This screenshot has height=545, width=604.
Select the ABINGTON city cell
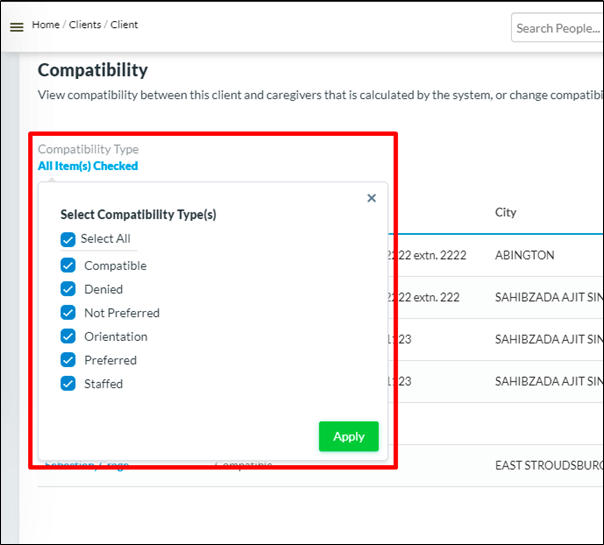[524, 255]
